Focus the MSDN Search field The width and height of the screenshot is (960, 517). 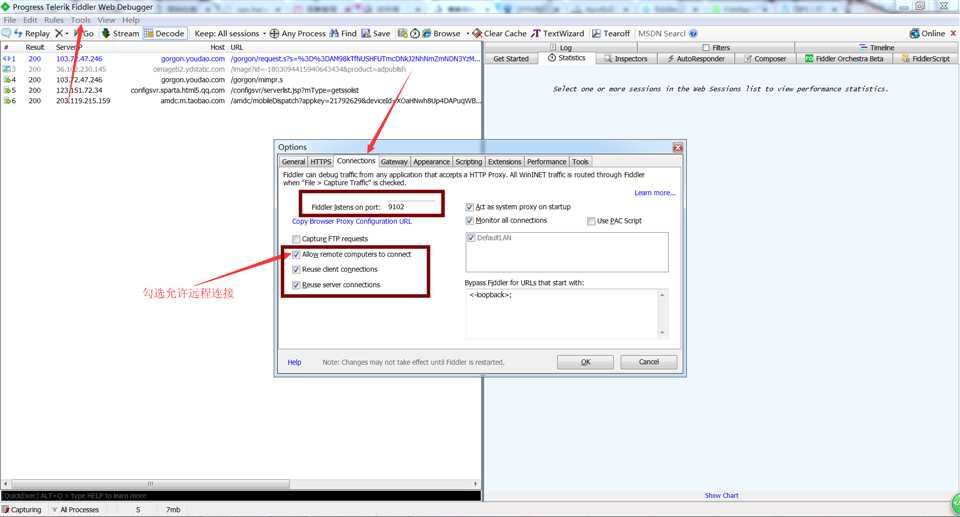(661, 33)
